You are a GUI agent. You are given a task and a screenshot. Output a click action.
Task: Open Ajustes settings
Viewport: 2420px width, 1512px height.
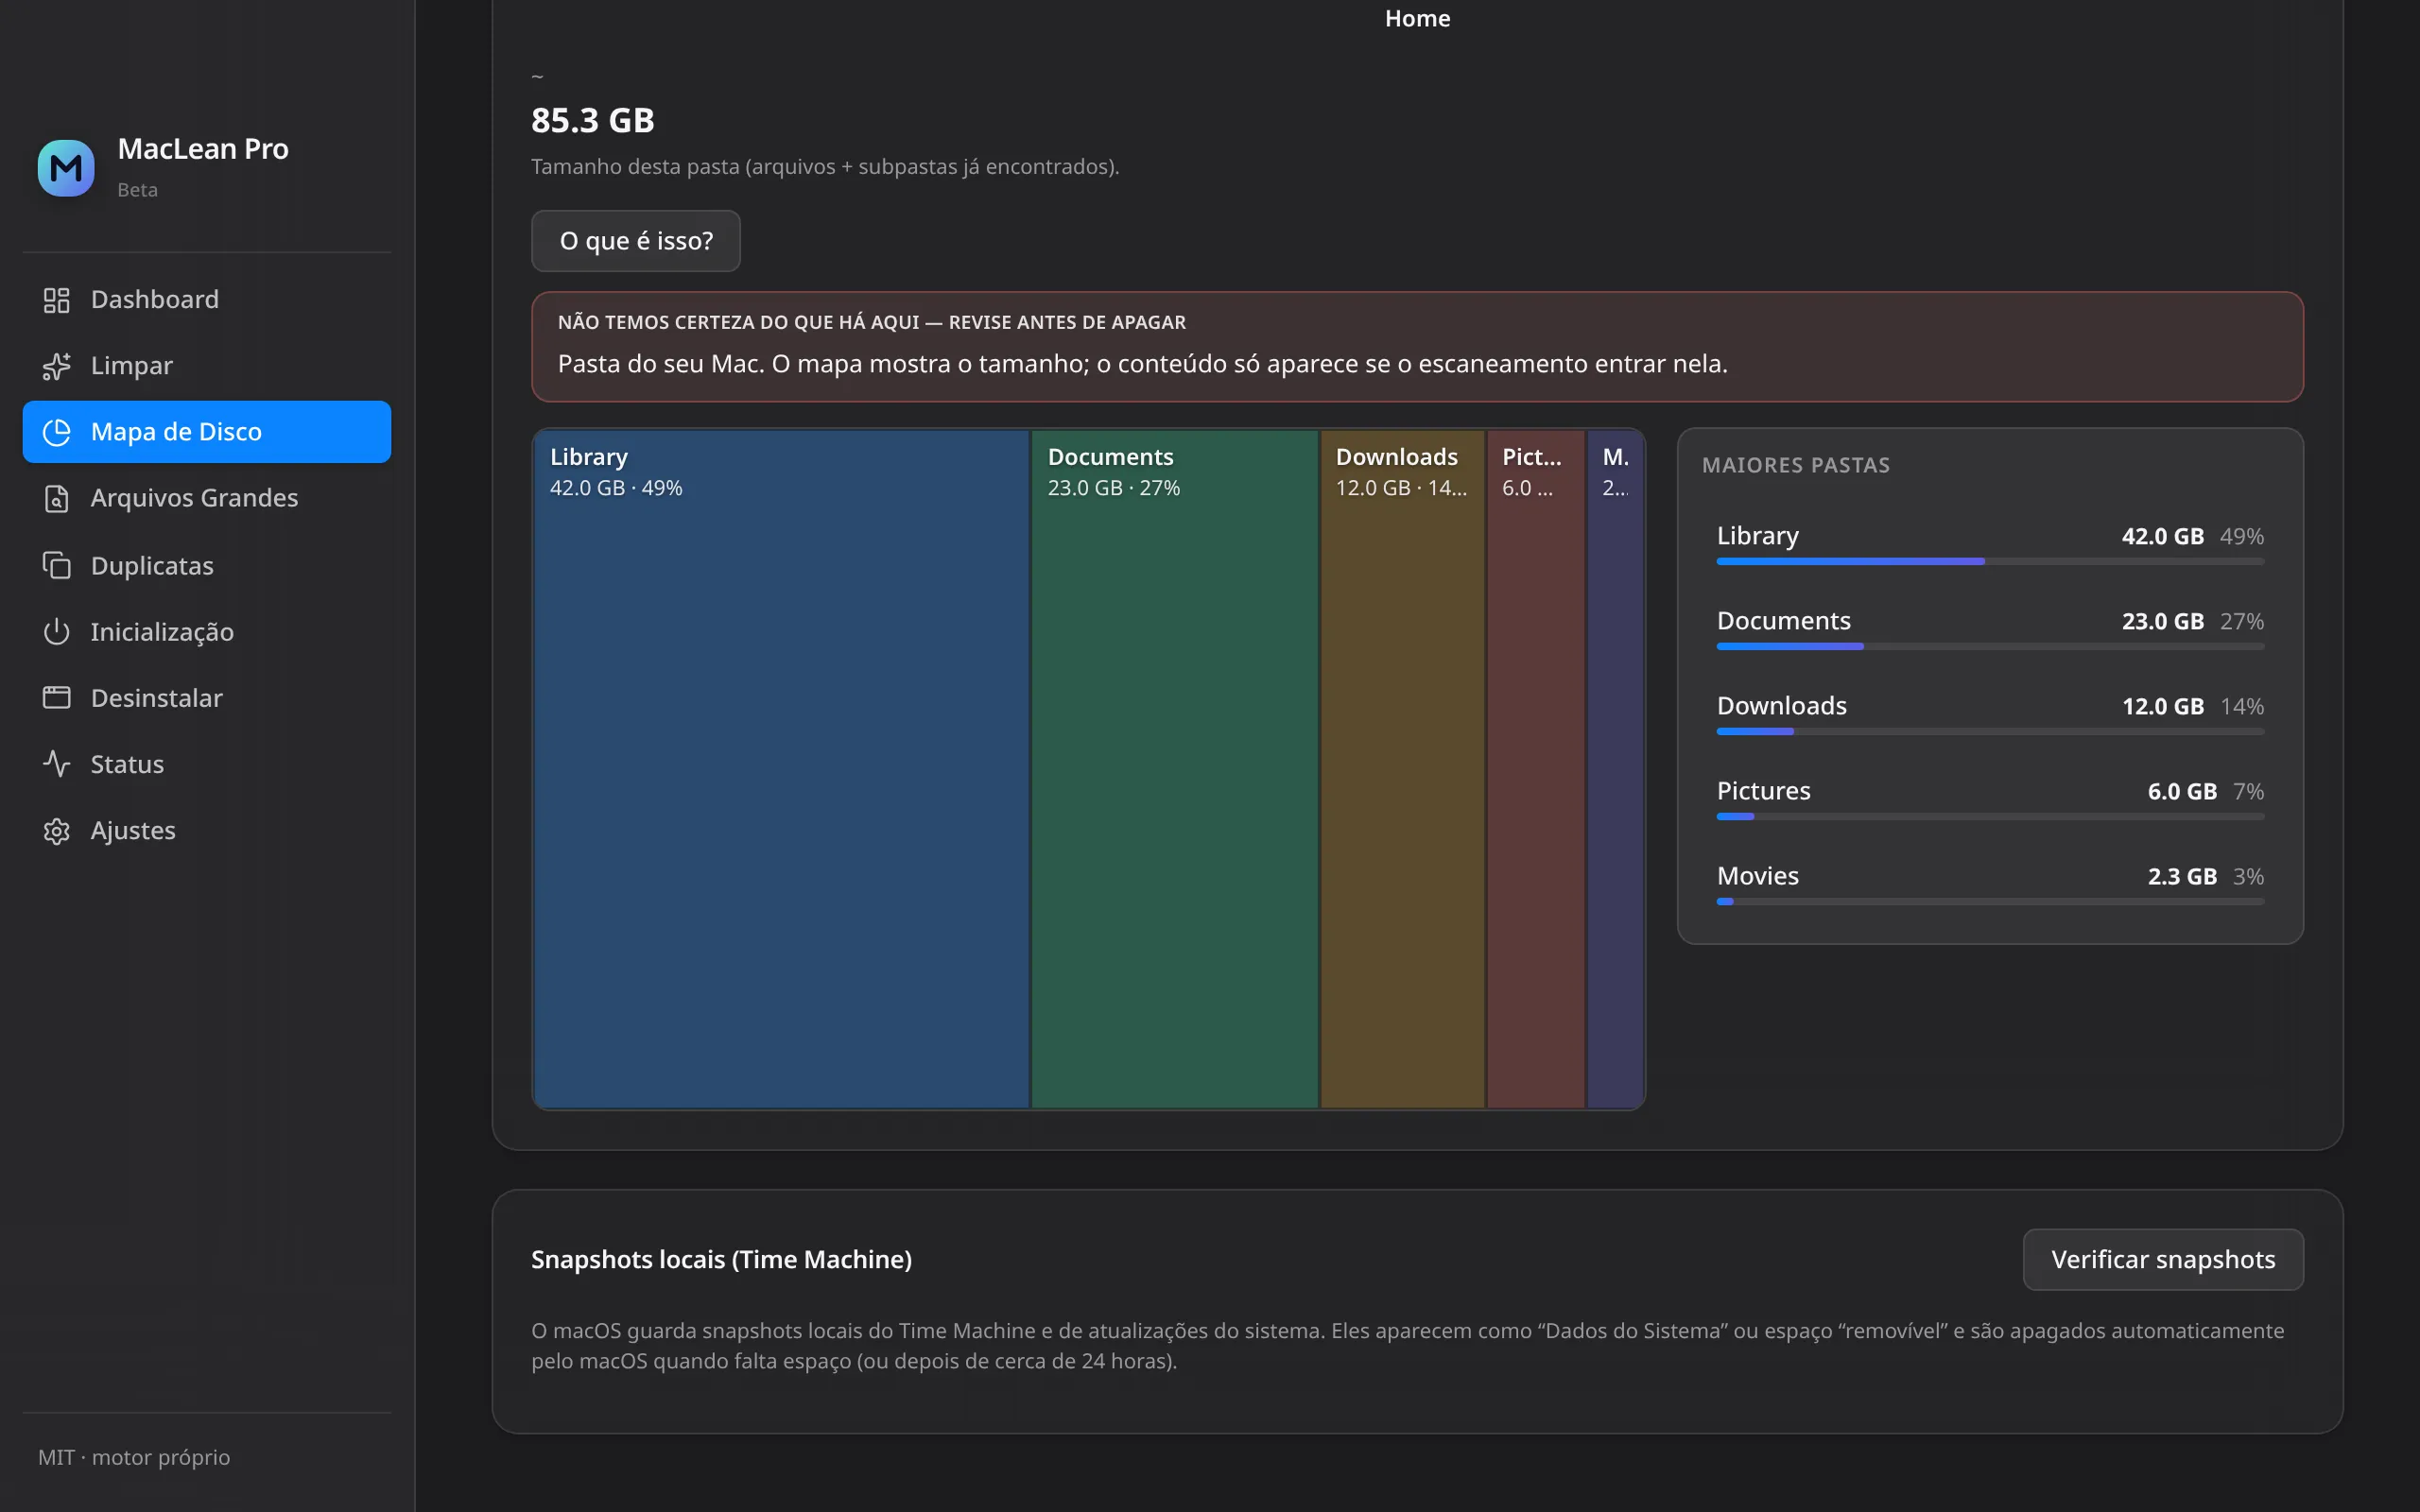(x=207, y=830)
